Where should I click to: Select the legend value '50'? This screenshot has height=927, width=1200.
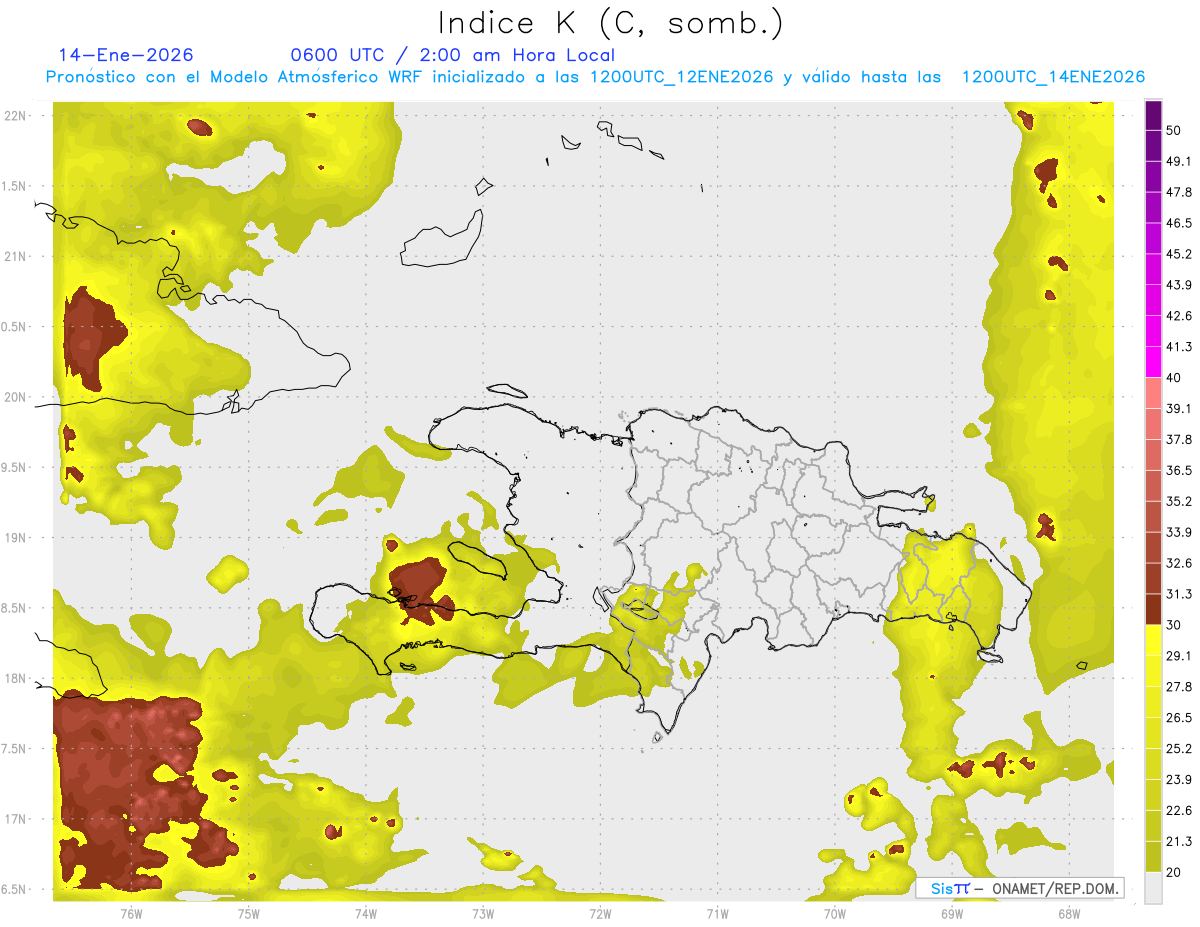pos(1175,132)
